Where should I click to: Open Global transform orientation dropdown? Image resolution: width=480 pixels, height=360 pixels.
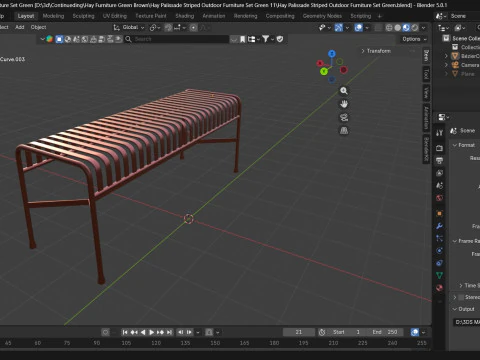click(x=129, y=27)
